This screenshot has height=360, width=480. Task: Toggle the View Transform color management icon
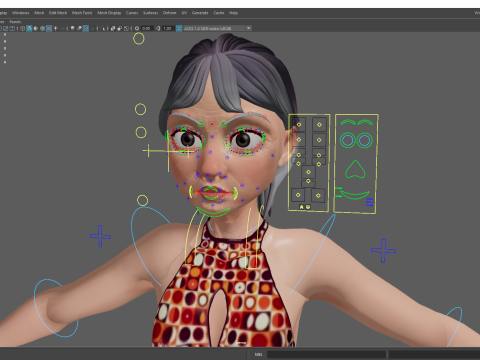coord(179,28)
